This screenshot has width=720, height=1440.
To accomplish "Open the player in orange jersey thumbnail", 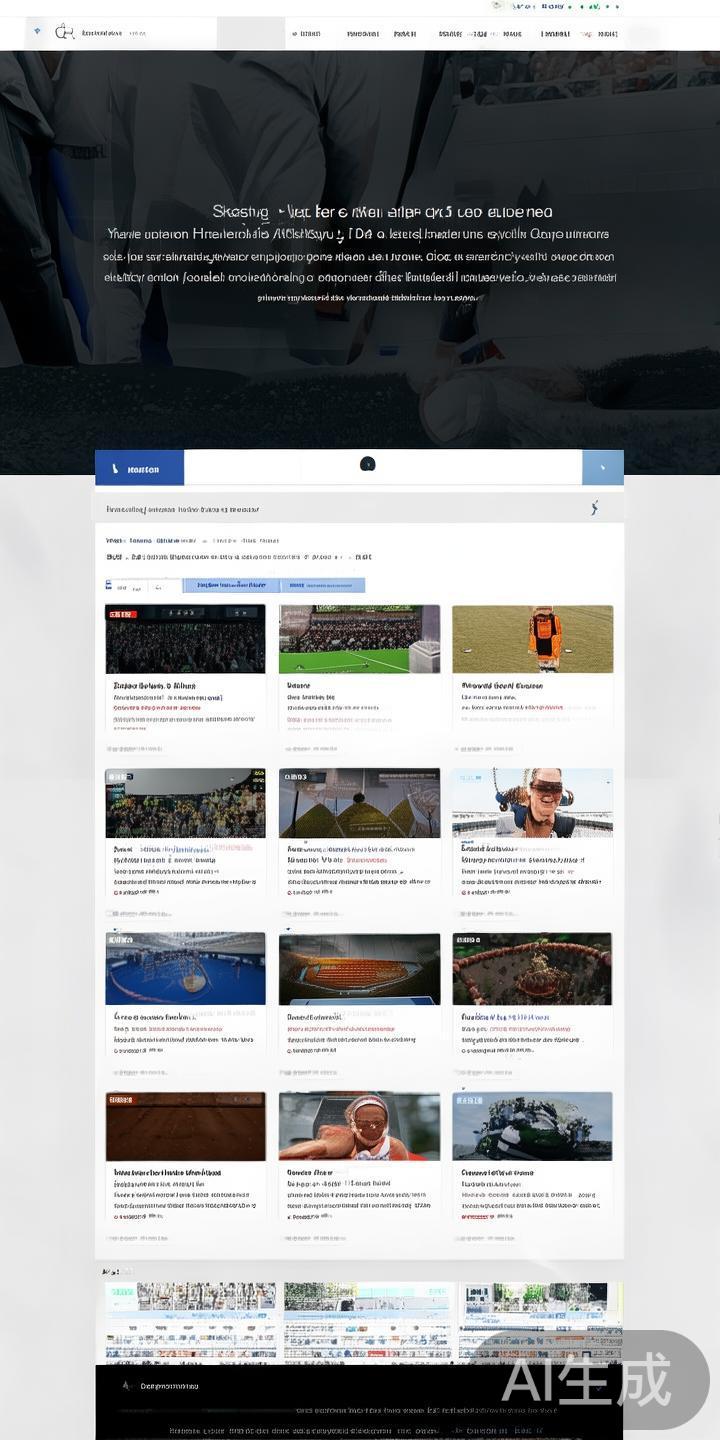I will tap(532, 639).
